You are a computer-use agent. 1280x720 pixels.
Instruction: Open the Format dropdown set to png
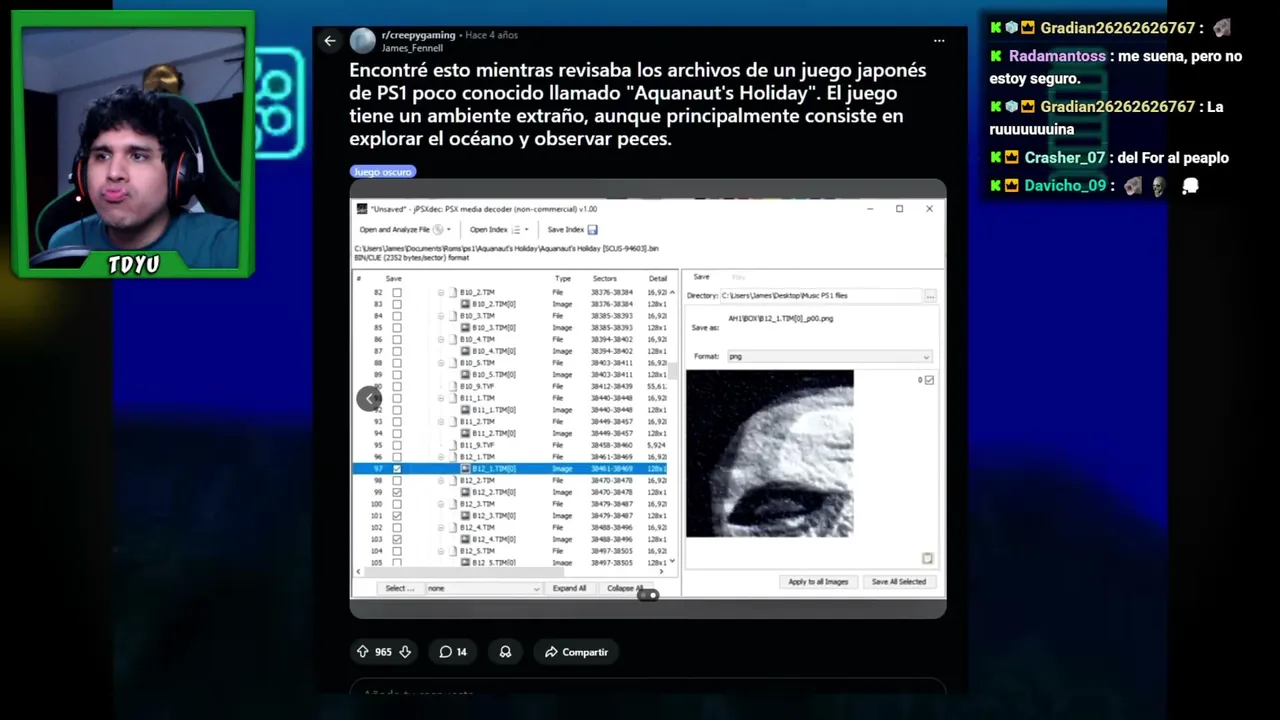[x=829, y=357]
